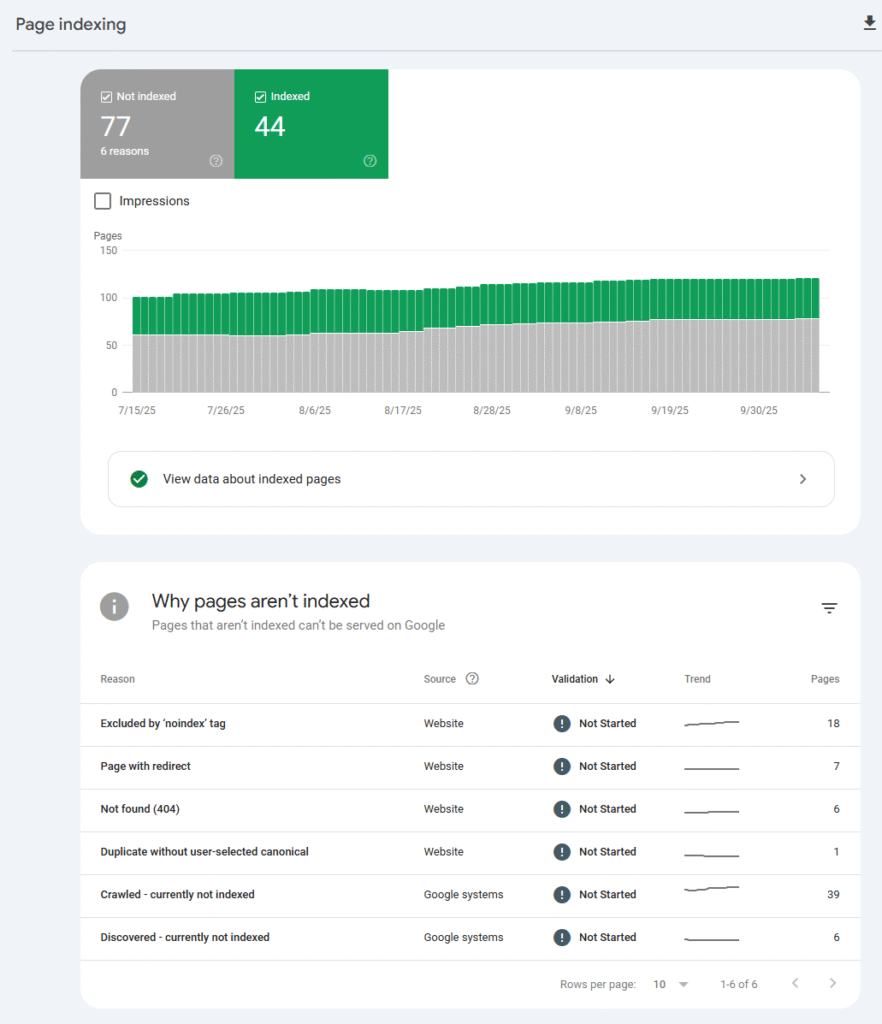Screen dimensions: 882x1024
Task: Uncheck the Not indexed checkbox
Action: [x=106, y=96]
